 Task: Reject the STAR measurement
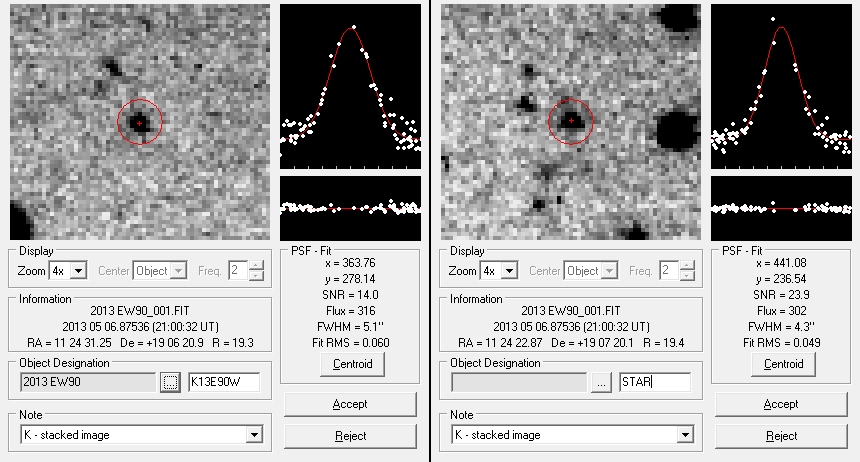point(780,436)
